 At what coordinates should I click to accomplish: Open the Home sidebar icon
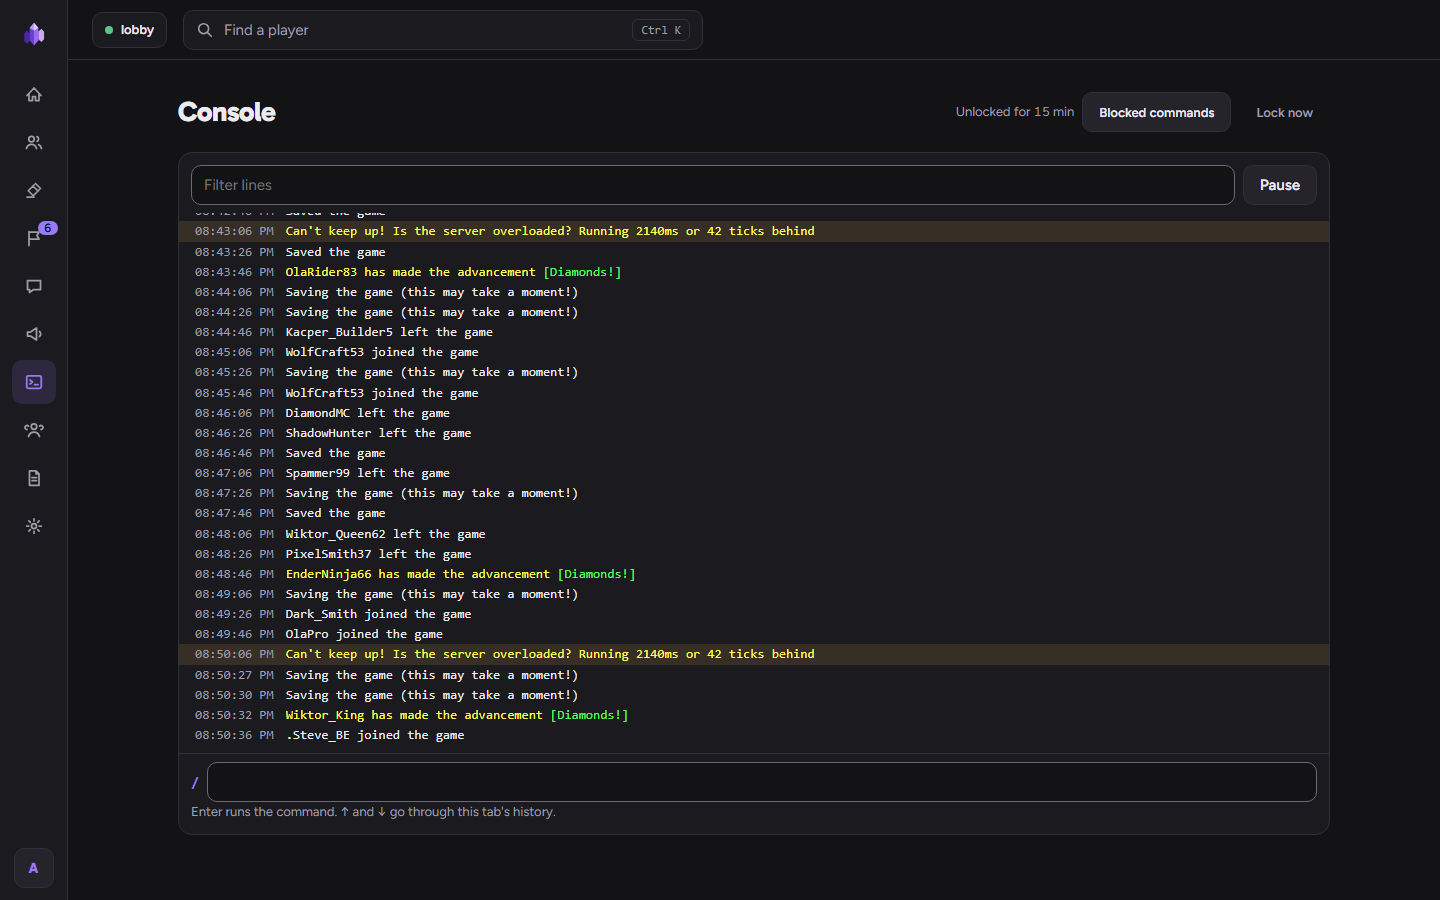pyautogui.click(x=34, y=94)
